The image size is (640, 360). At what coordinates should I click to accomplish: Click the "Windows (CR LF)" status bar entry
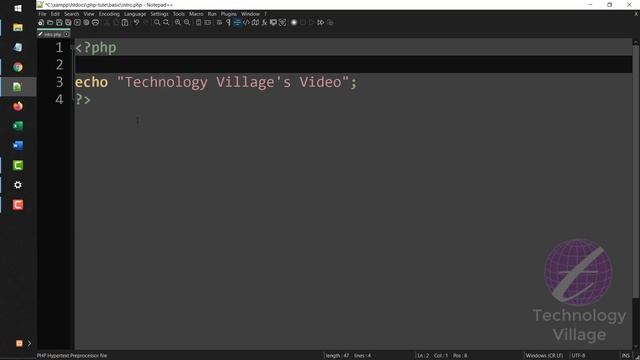(x=544, y=356)
